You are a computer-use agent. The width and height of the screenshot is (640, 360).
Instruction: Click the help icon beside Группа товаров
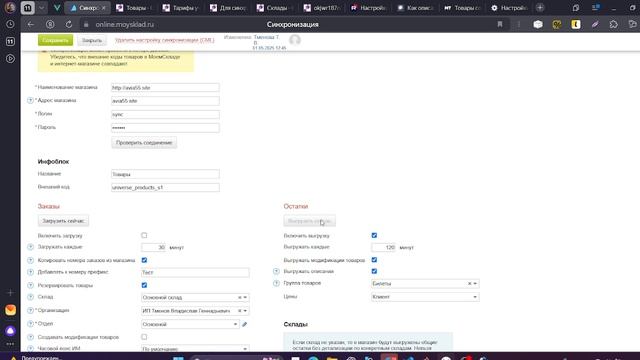click(x=276, y=283)
